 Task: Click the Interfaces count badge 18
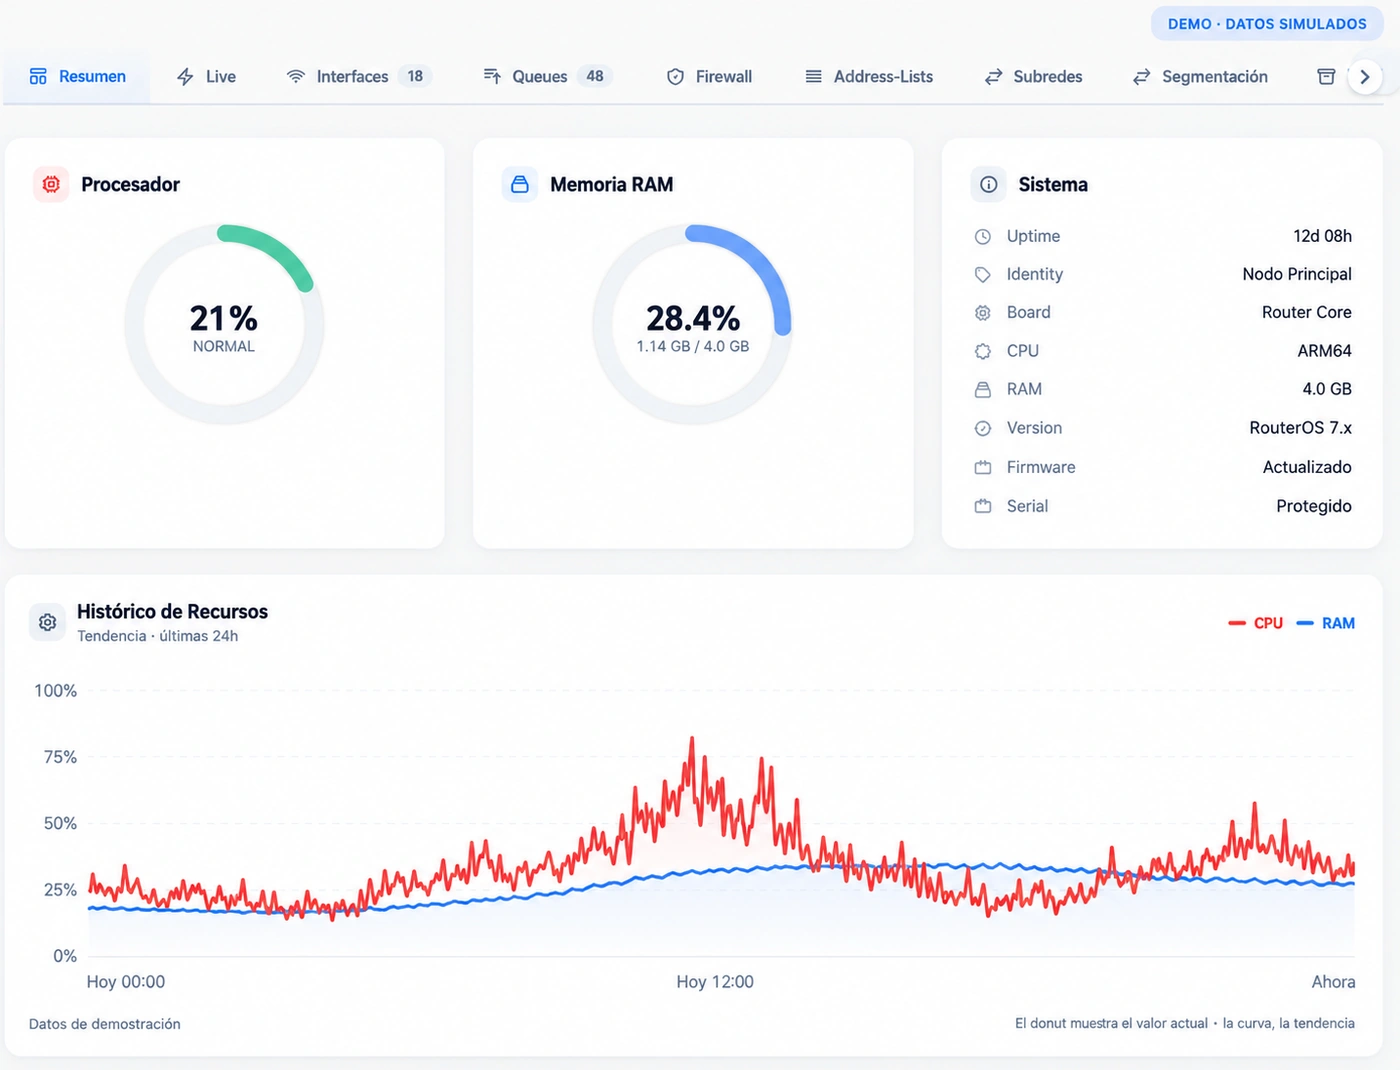pos(415,76)
